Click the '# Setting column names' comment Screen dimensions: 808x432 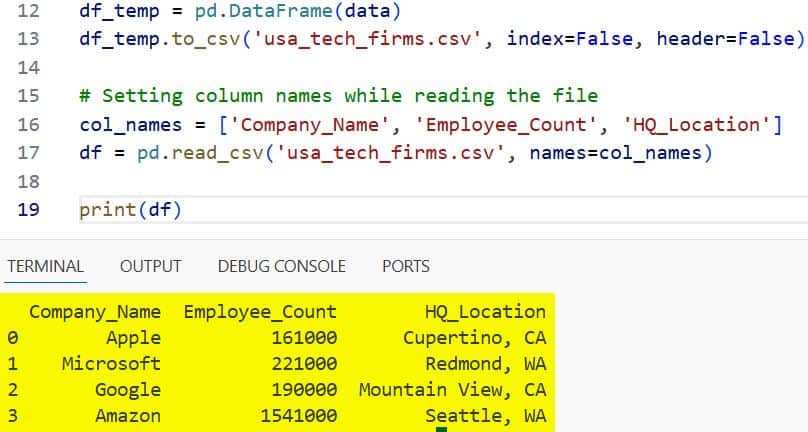pyautogui.click(x=339, y=95)
